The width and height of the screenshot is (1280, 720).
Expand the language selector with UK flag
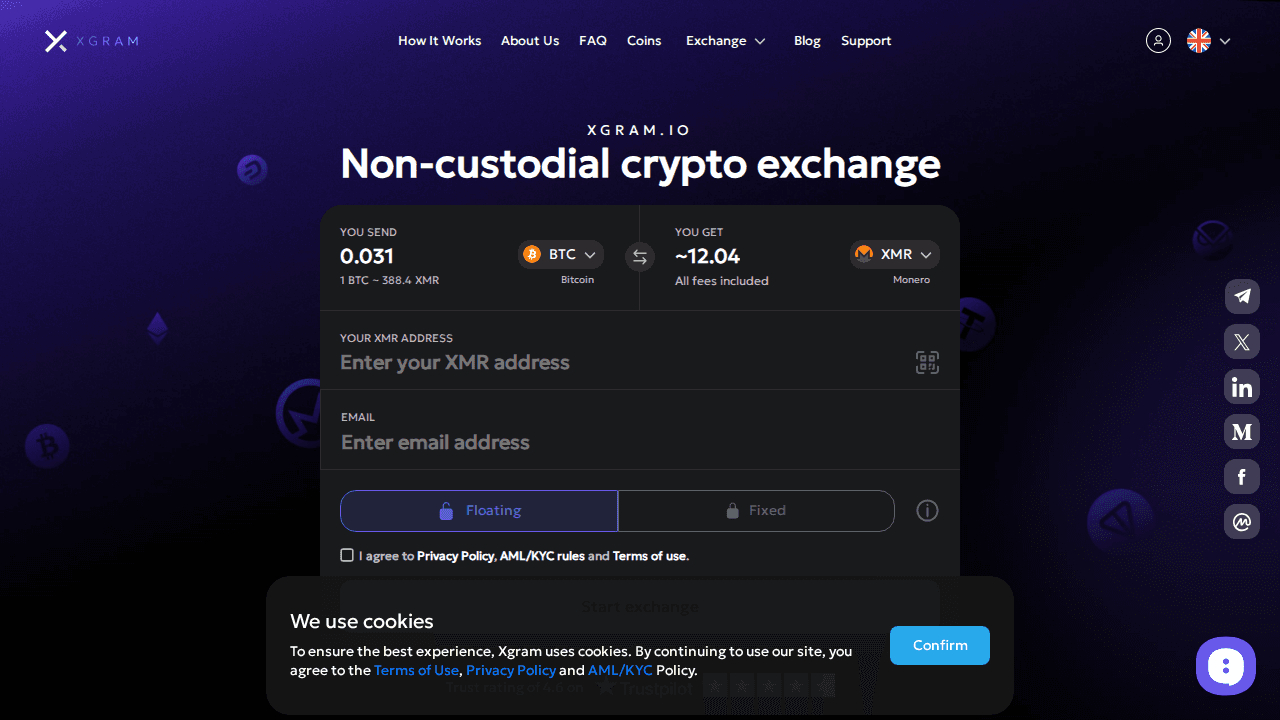click(x=1209, y=41)
